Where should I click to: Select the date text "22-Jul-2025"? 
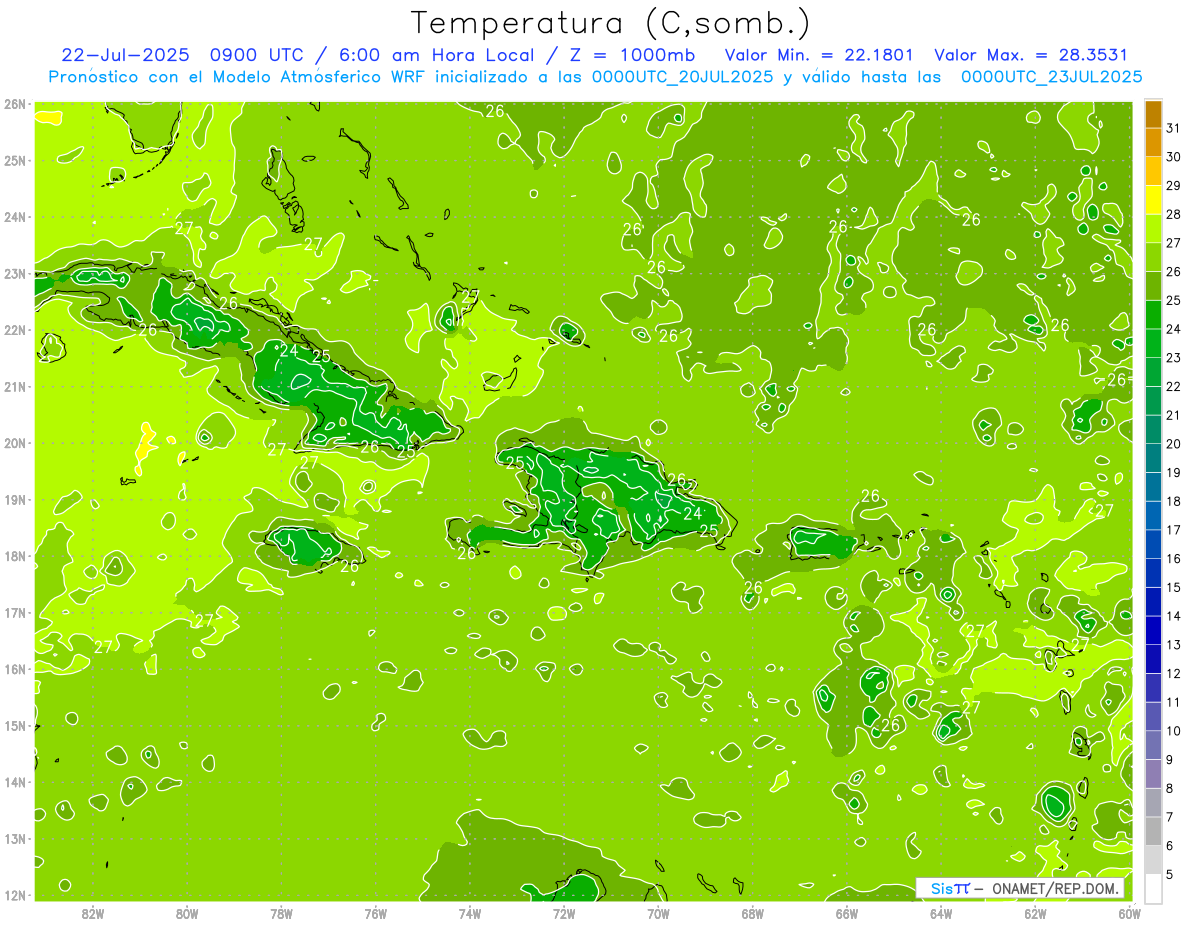click(125, 55)
